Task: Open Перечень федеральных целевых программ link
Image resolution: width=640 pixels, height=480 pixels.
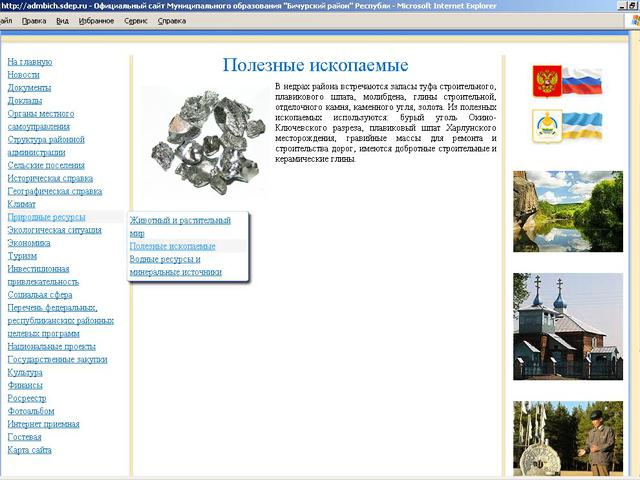Action: click(60, 321)
